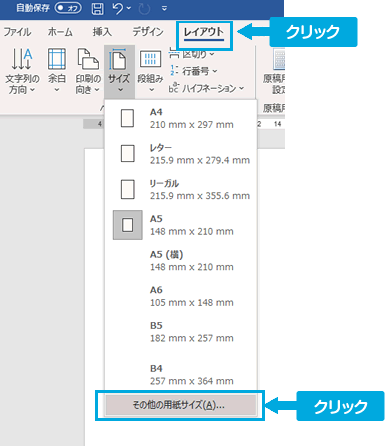Open the ファイル tab
Screen dimensions: 385x446
pyautogui.click(x=17, y=32)
